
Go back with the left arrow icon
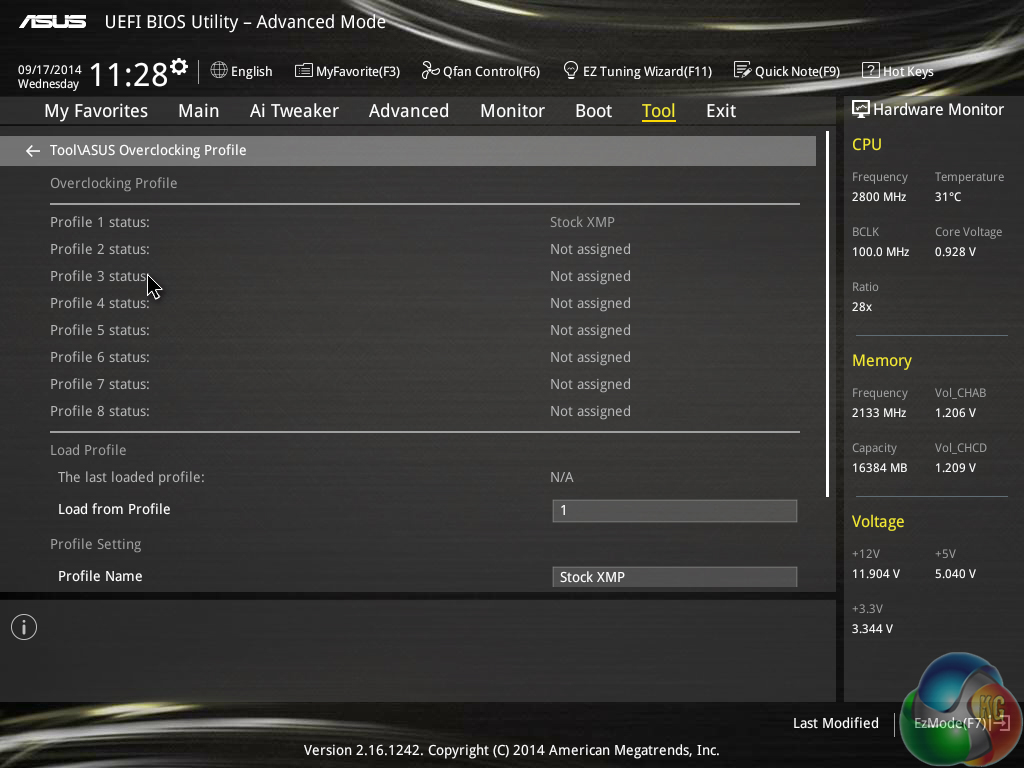coord(33,151)
